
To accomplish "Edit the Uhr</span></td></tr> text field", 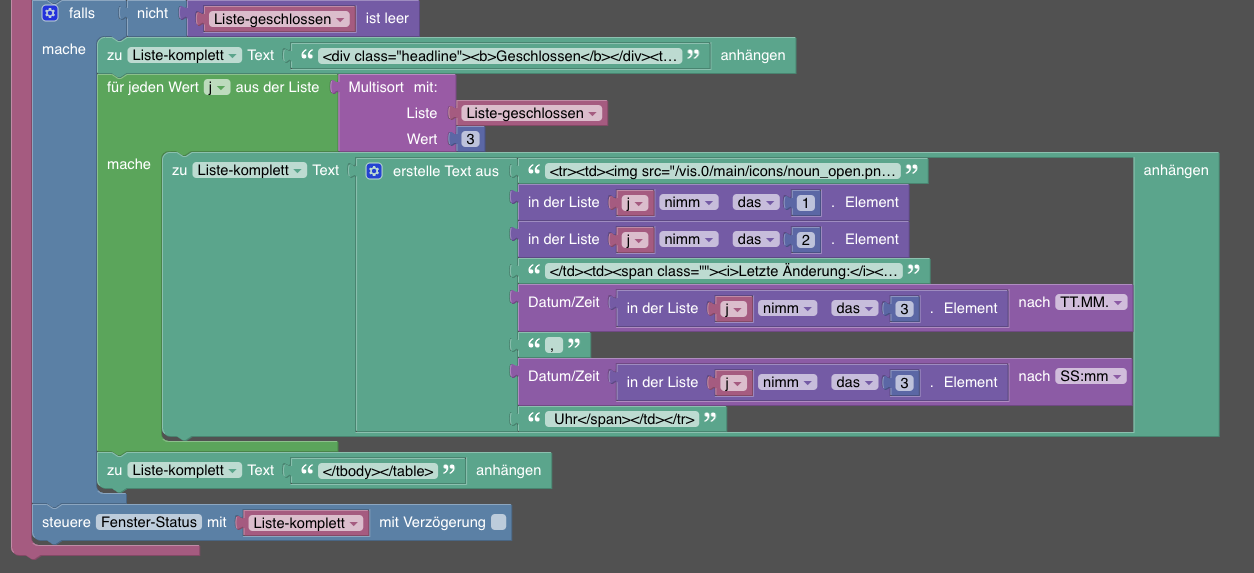I will [x=621, y=419].
